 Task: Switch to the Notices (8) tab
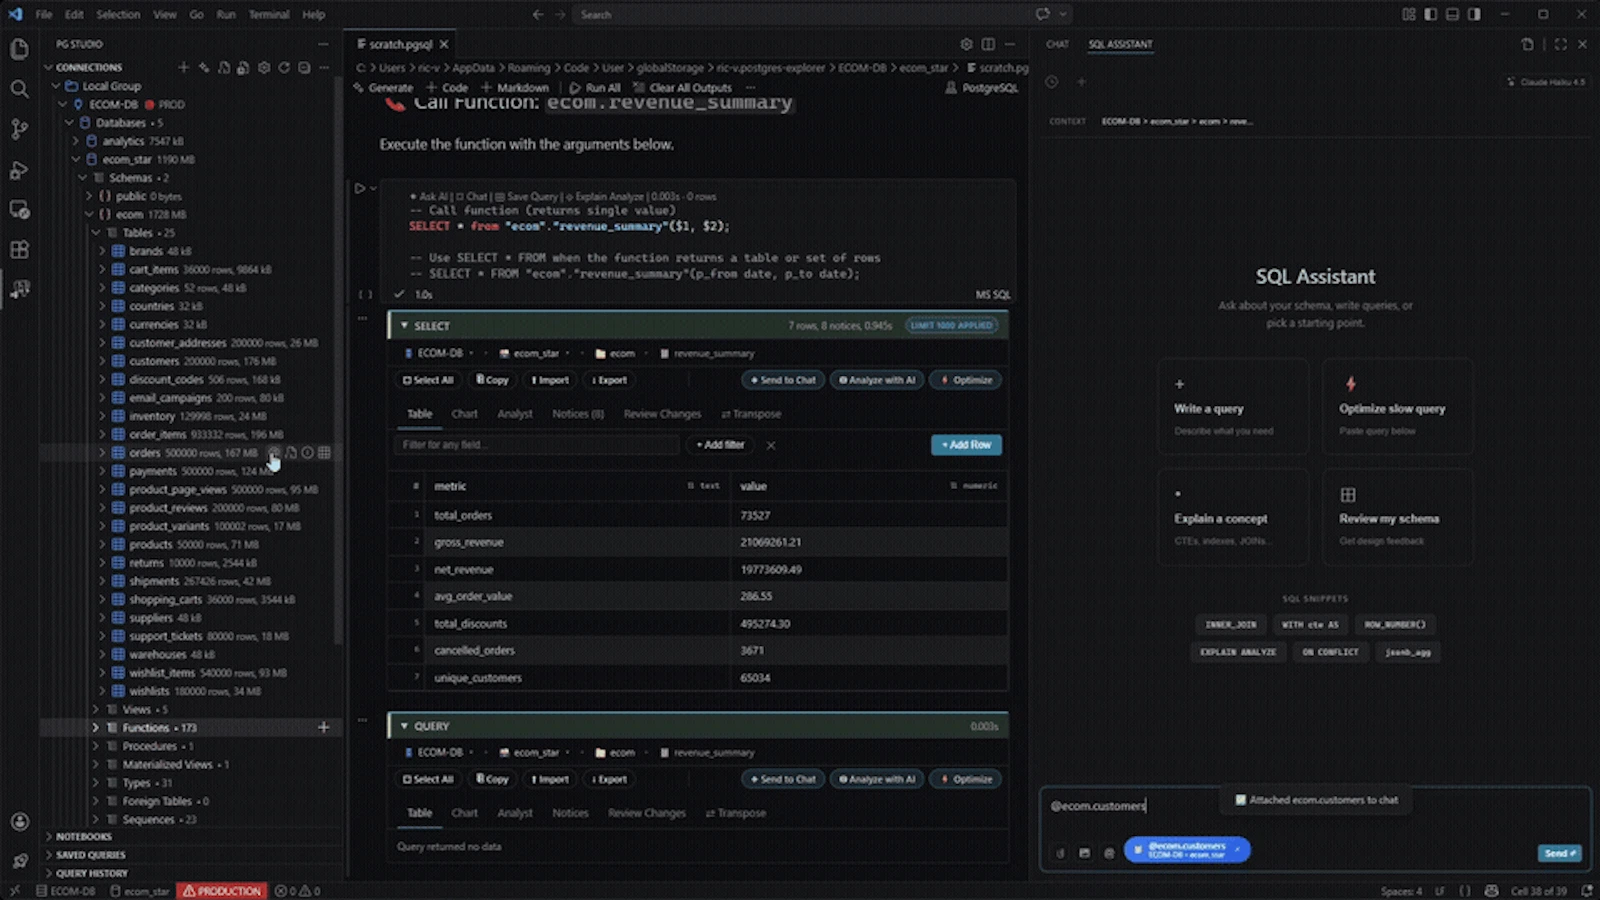click(578, 414)
